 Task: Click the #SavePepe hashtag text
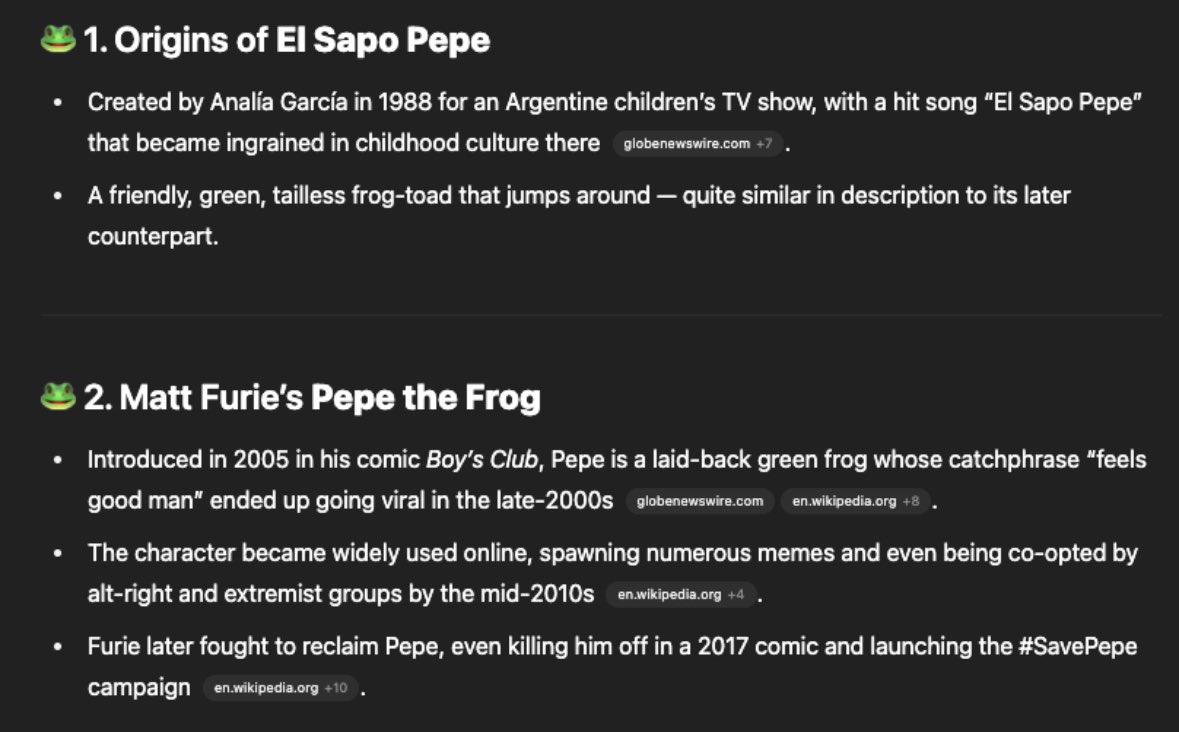pyautogui.click(x=1077, y=646)
